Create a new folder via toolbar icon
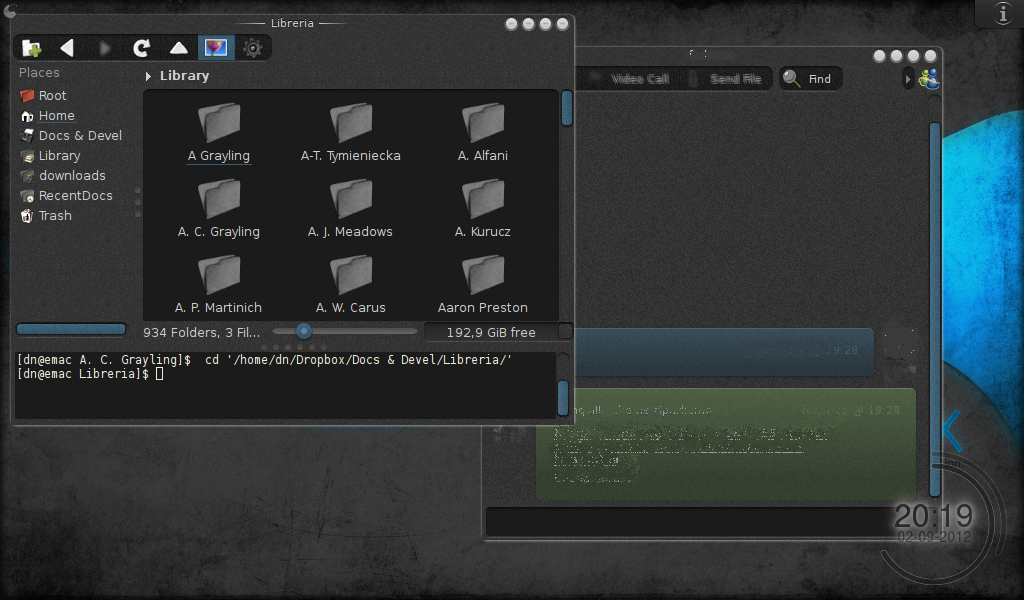The image size is (1024, 600). click(x=31, y=48)
